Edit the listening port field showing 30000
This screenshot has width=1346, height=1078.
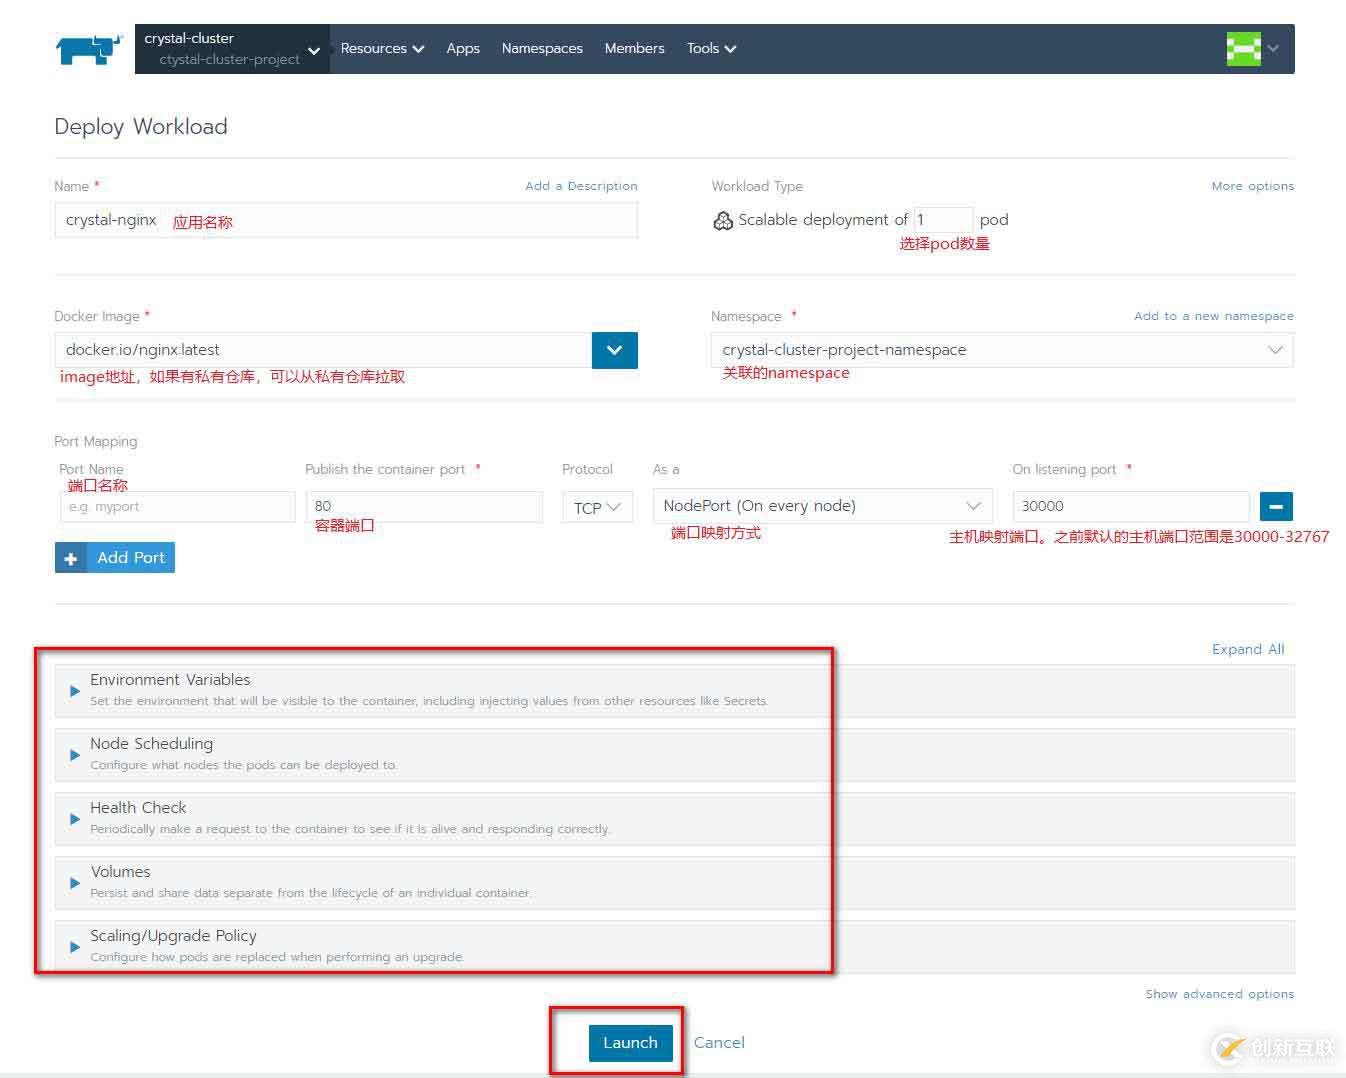(1131, 506)
